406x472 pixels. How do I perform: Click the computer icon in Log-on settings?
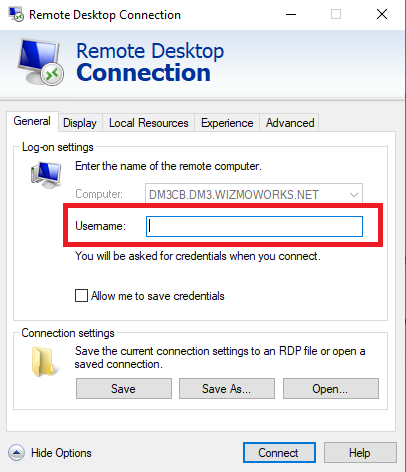pos(46,175)
